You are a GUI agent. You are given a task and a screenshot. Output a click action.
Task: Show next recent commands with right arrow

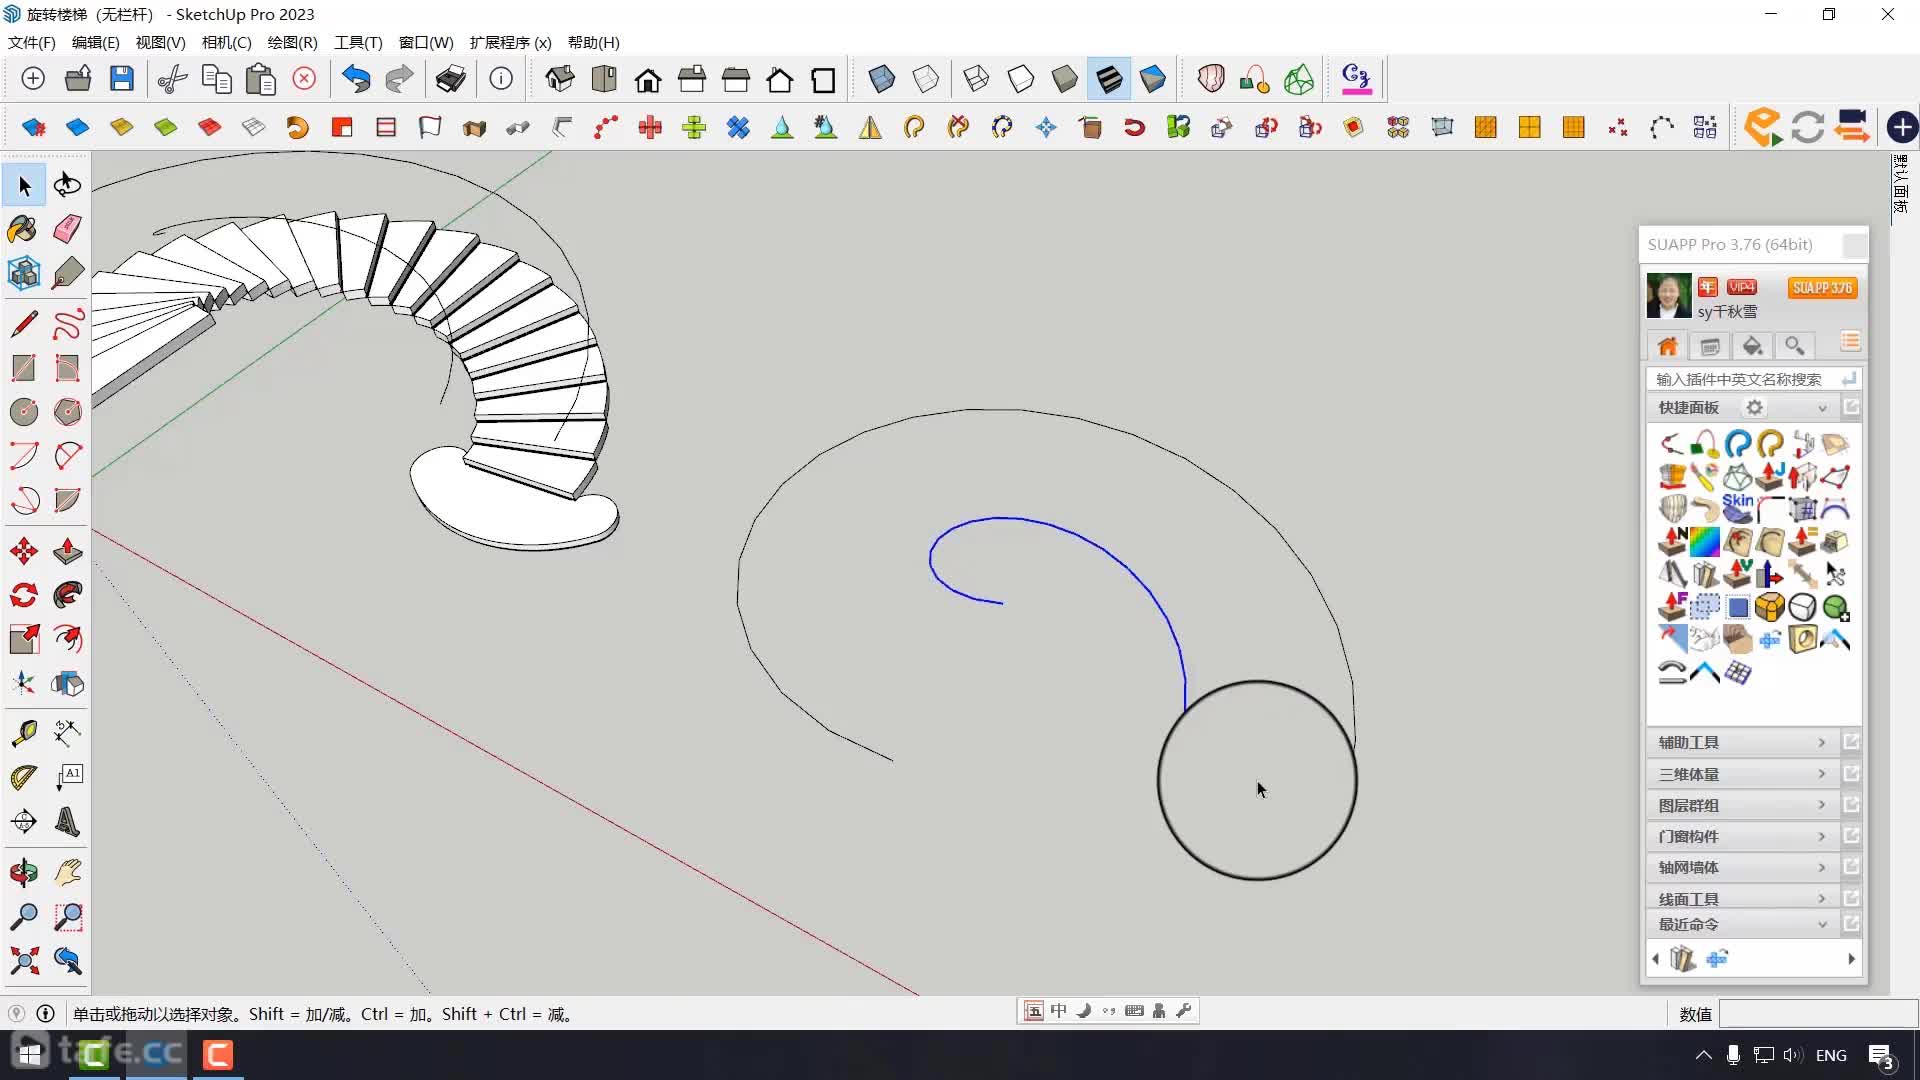(x=1851, y=959)
